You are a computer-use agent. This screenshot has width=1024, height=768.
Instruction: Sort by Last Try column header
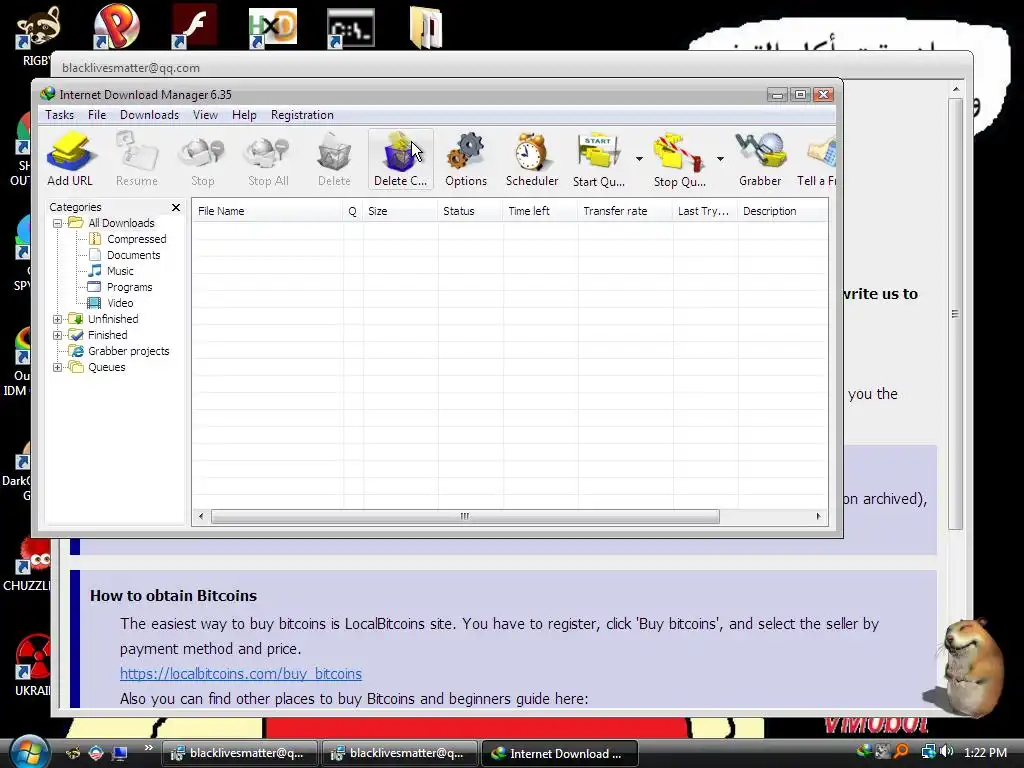[705, 211]
